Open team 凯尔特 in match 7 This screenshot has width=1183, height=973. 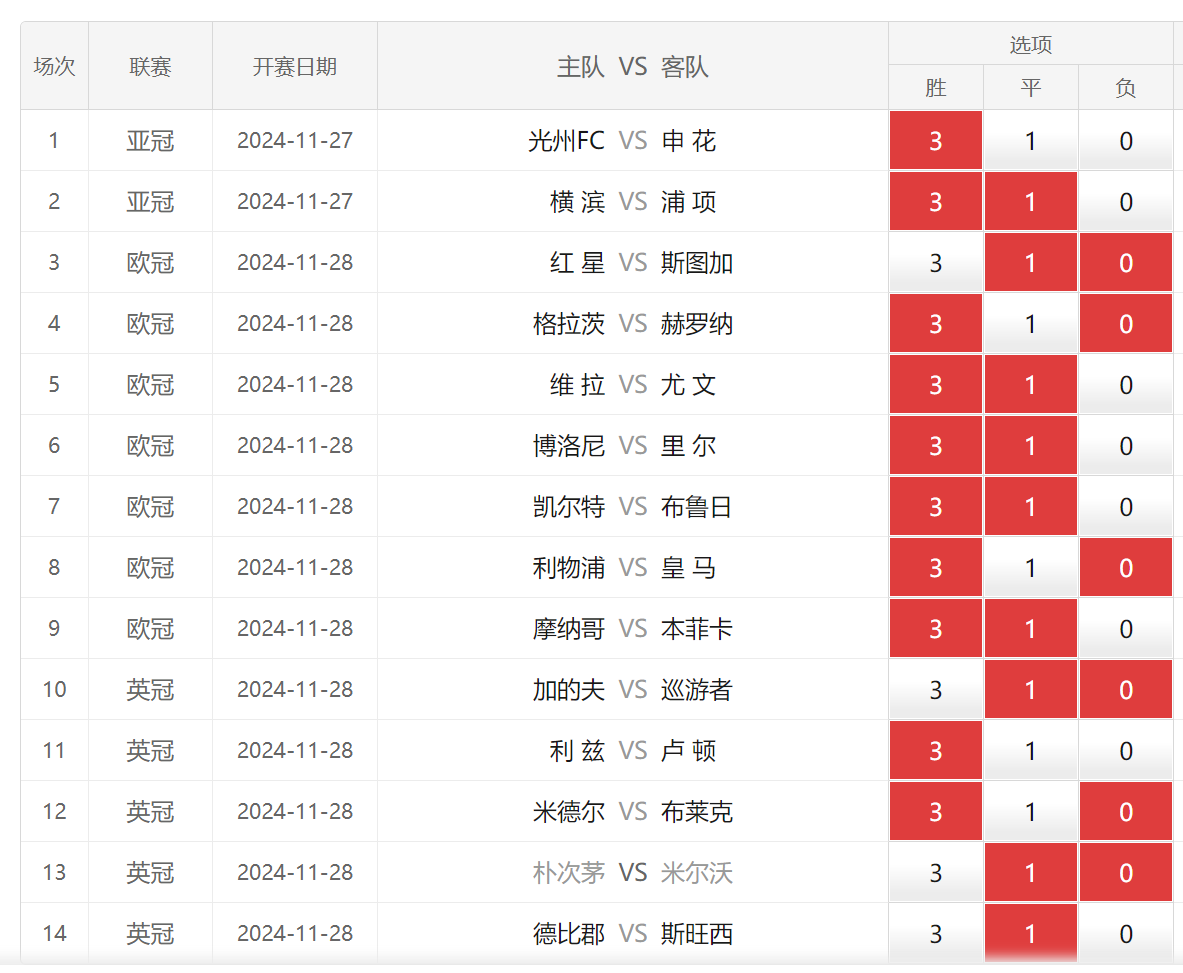click(x=568, y=507)
